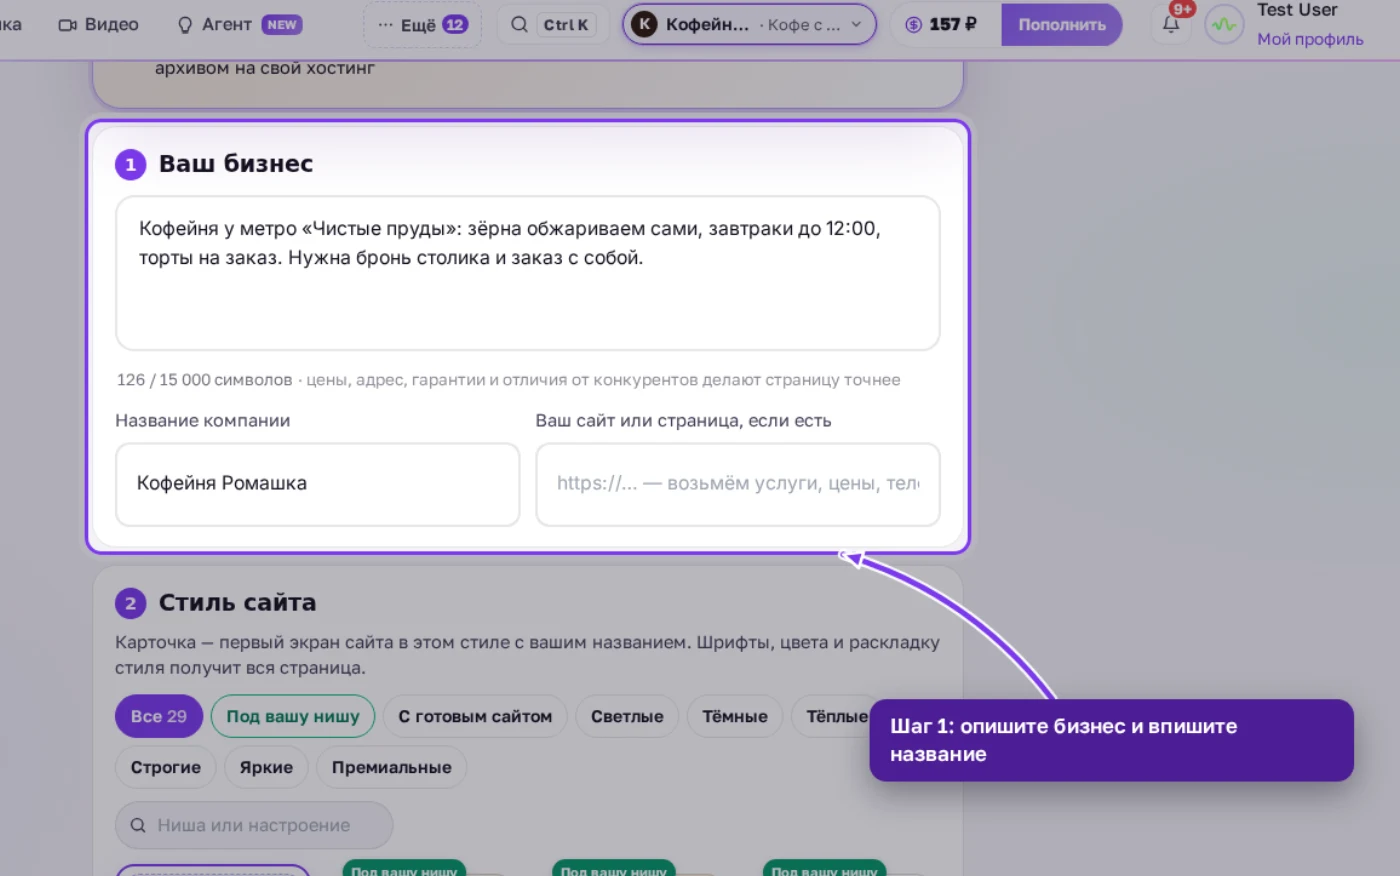The height and width of the screenshot is (876, 1400).
Task: Show Строгие styles
Action: point(166,767)
